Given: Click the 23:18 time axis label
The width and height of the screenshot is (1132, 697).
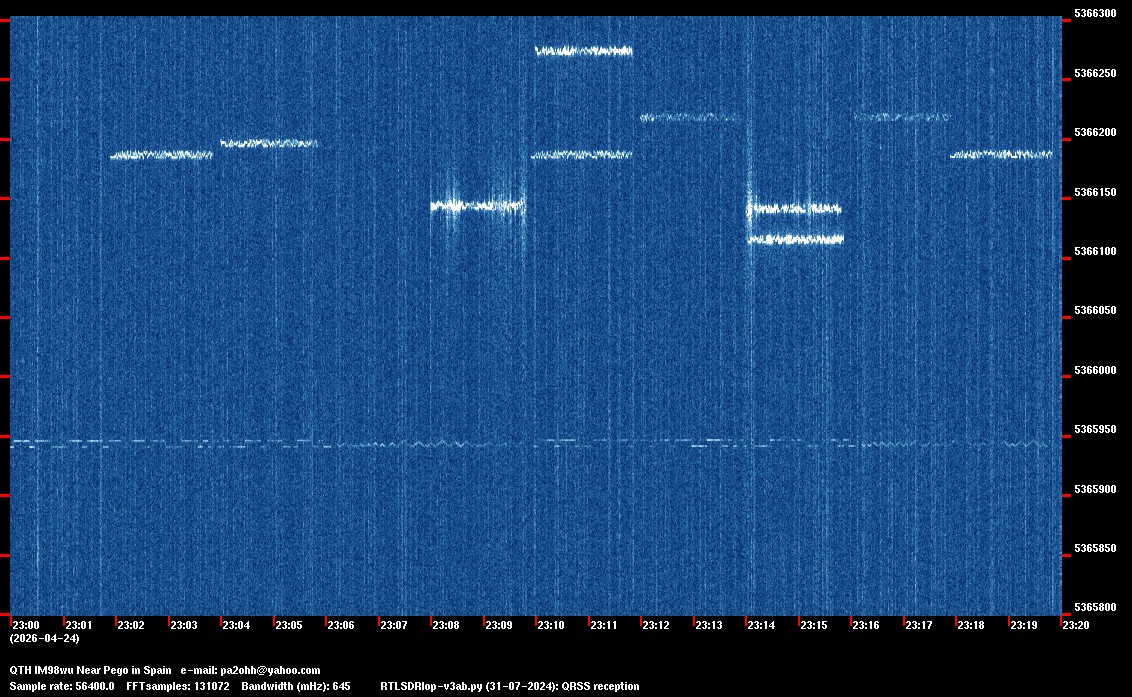Looking at the screenshot, I should coord(971,625).
